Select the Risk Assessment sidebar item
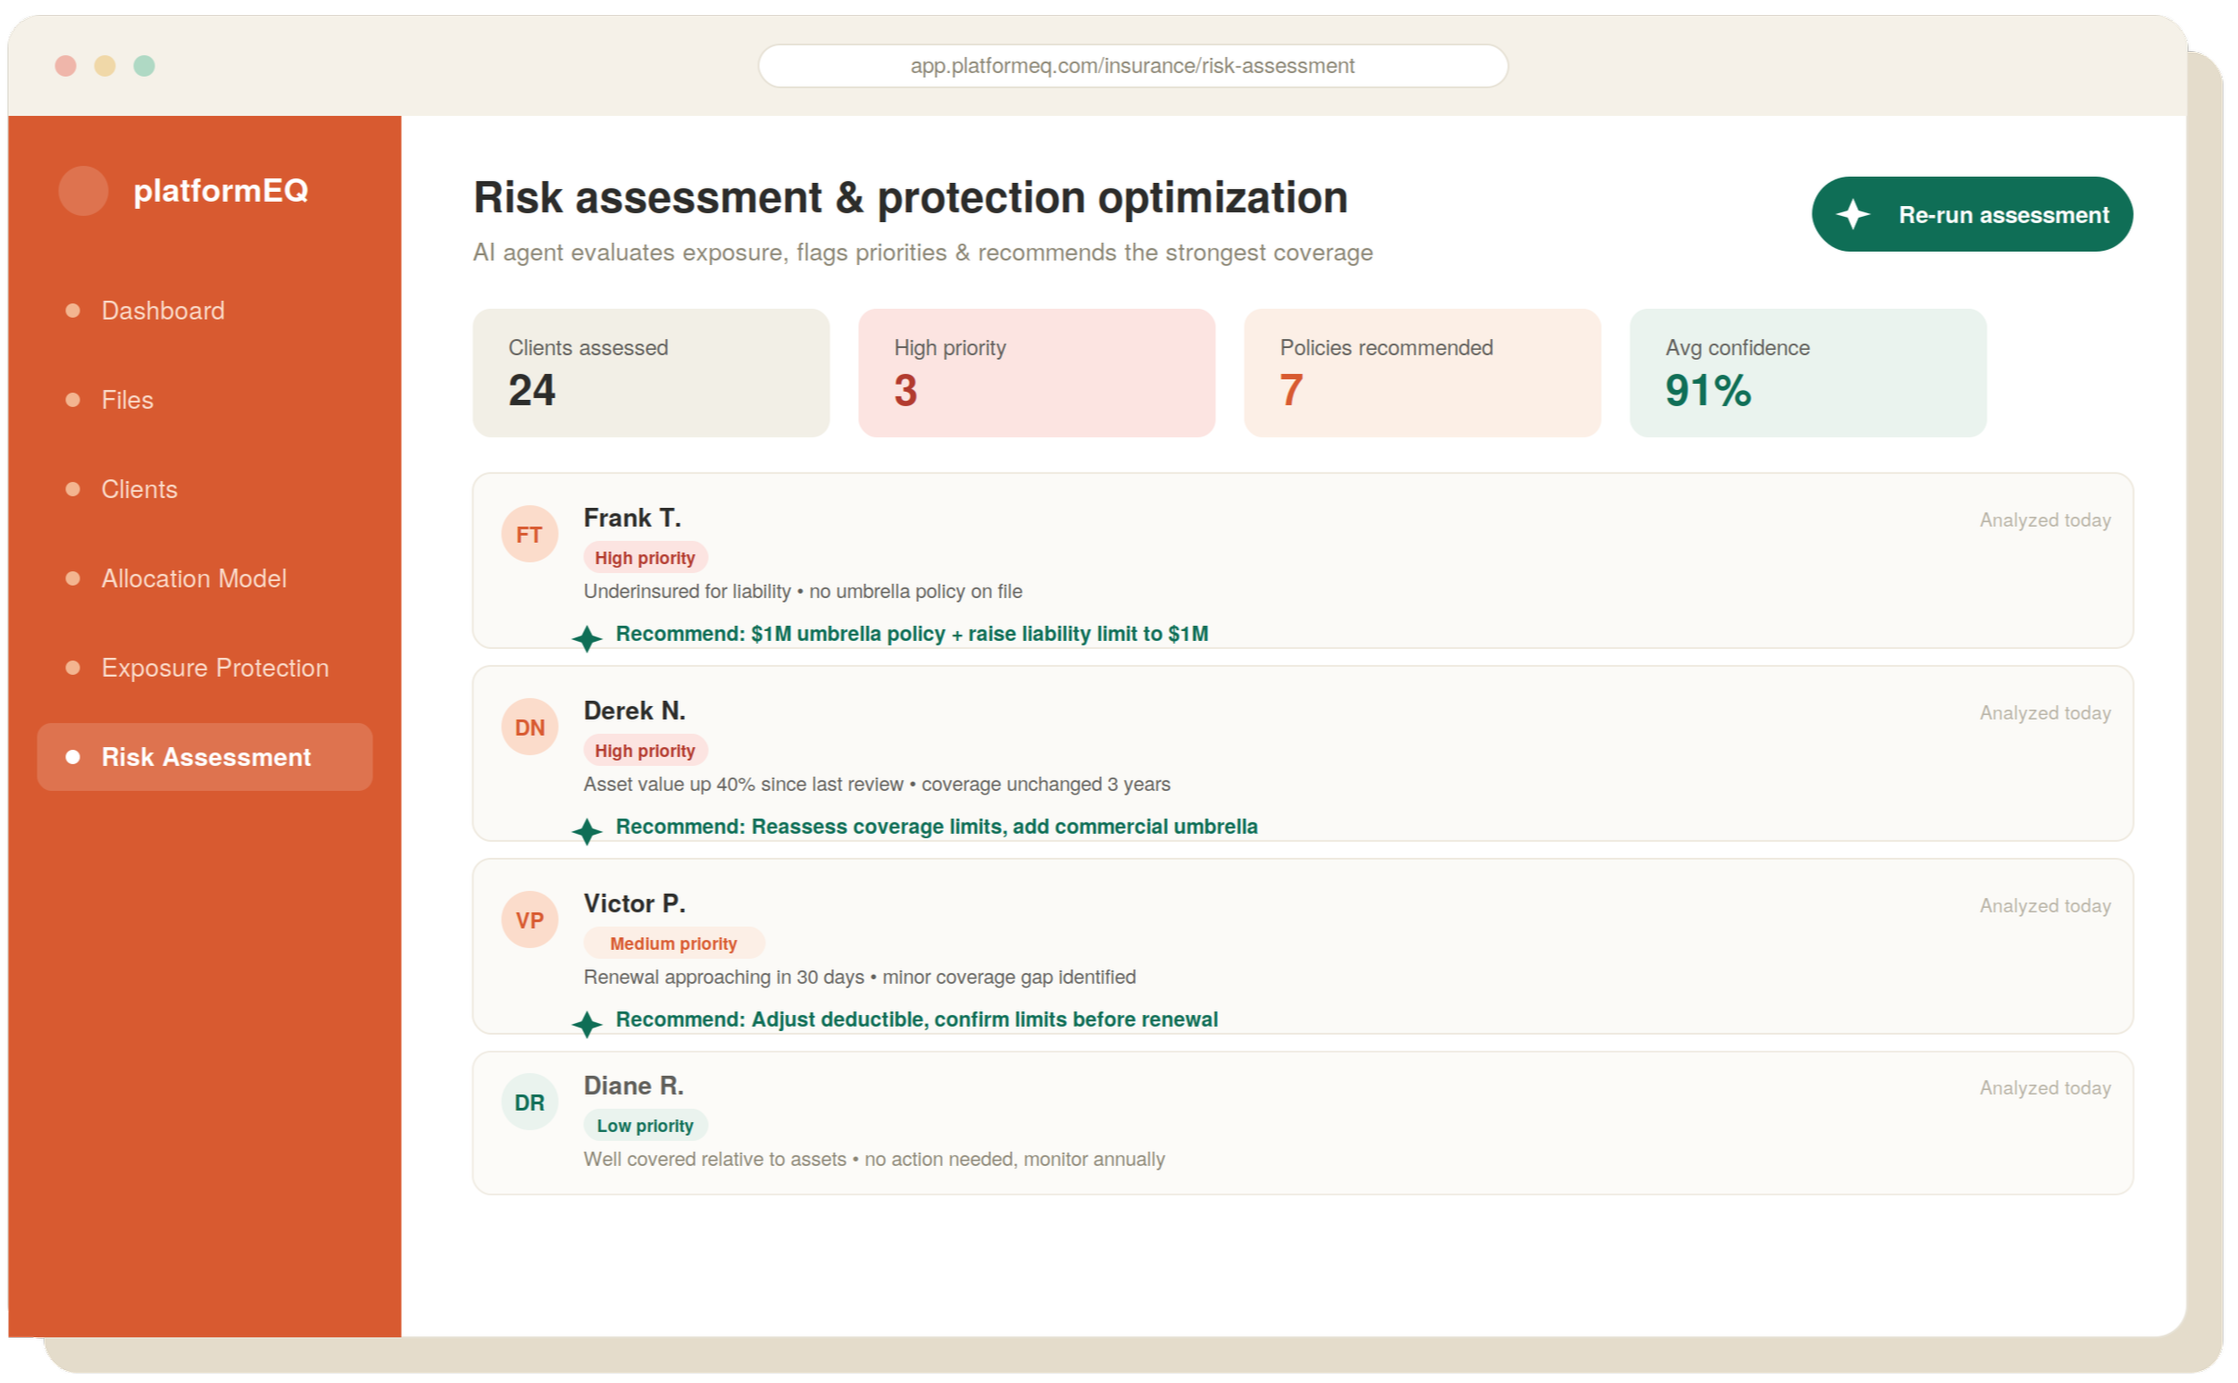 (x=205, y=757)
